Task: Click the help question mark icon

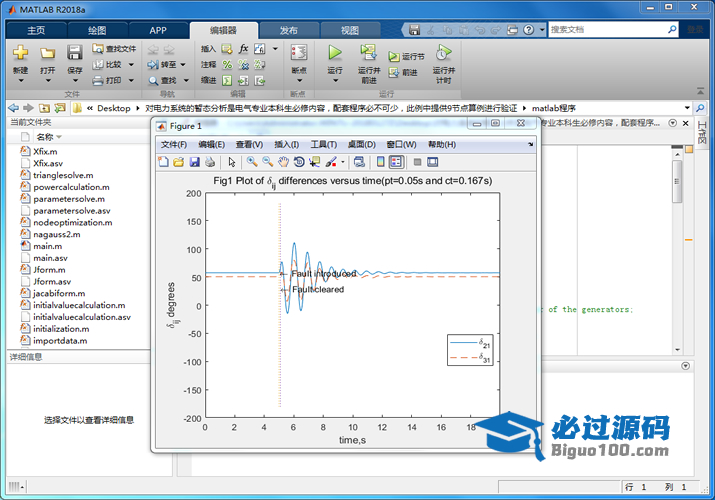Action: 528,30
